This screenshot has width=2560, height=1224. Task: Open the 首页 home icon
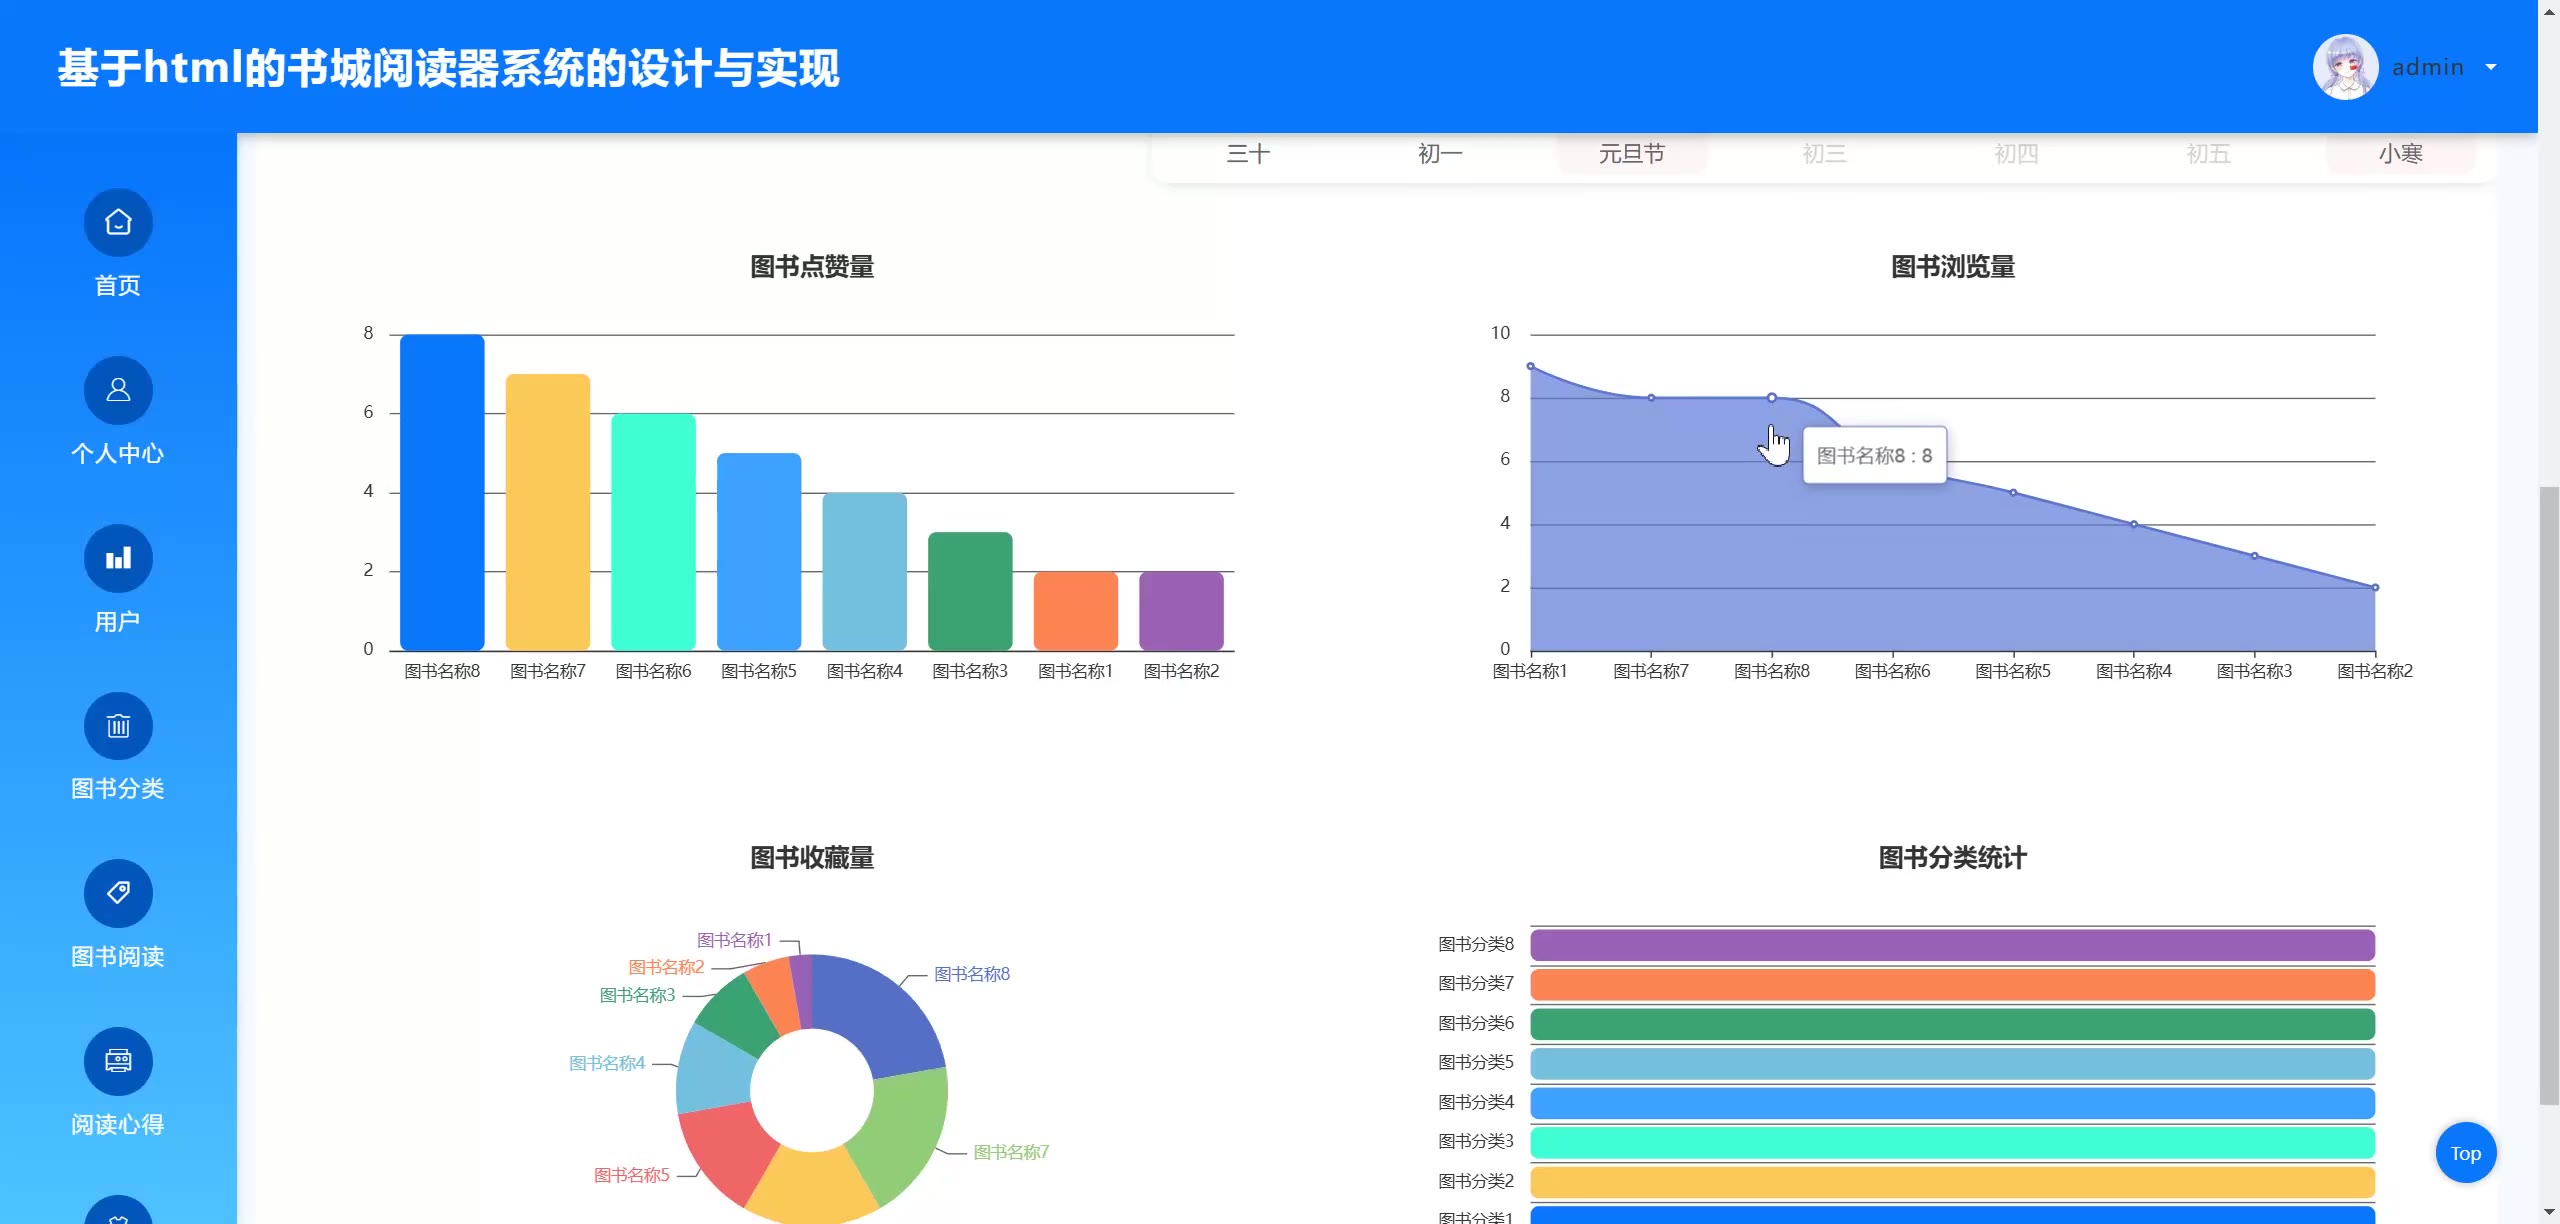point(118,222)
